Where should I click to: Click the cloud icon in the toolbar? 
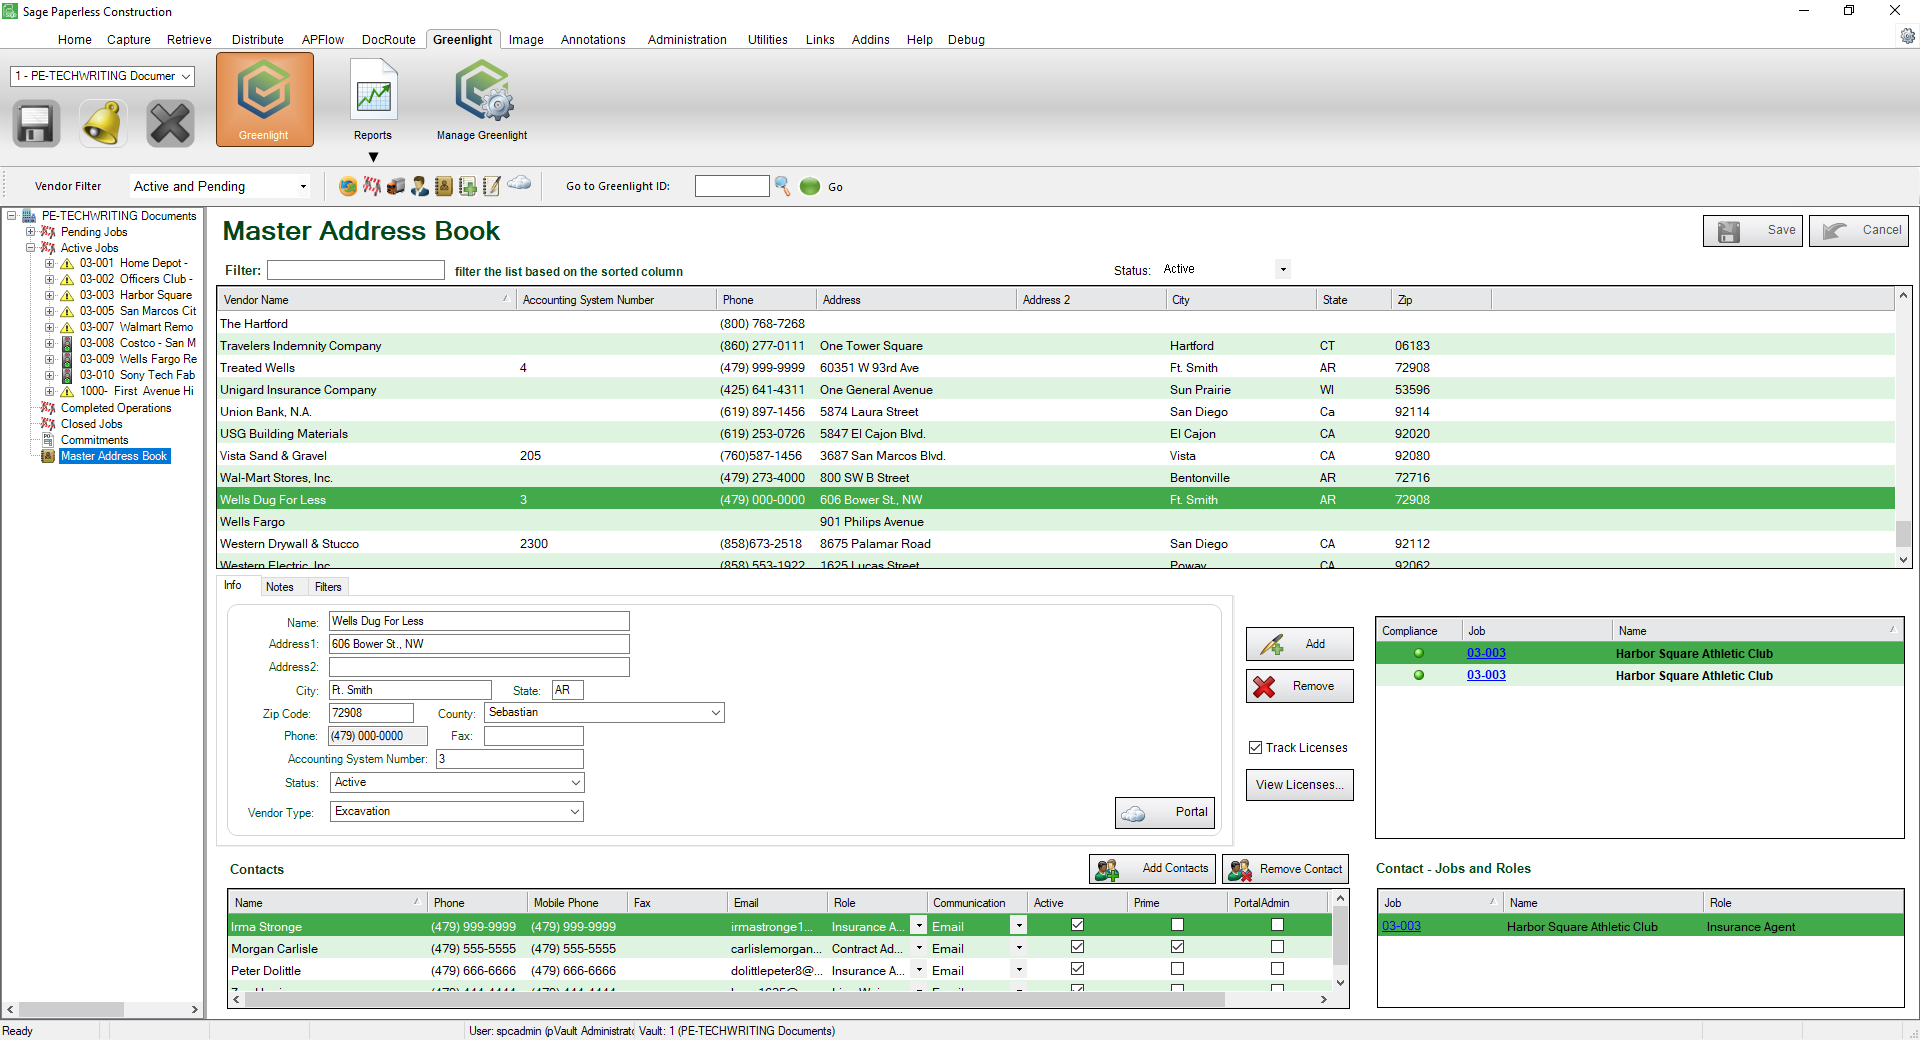(x=519, y=183)
